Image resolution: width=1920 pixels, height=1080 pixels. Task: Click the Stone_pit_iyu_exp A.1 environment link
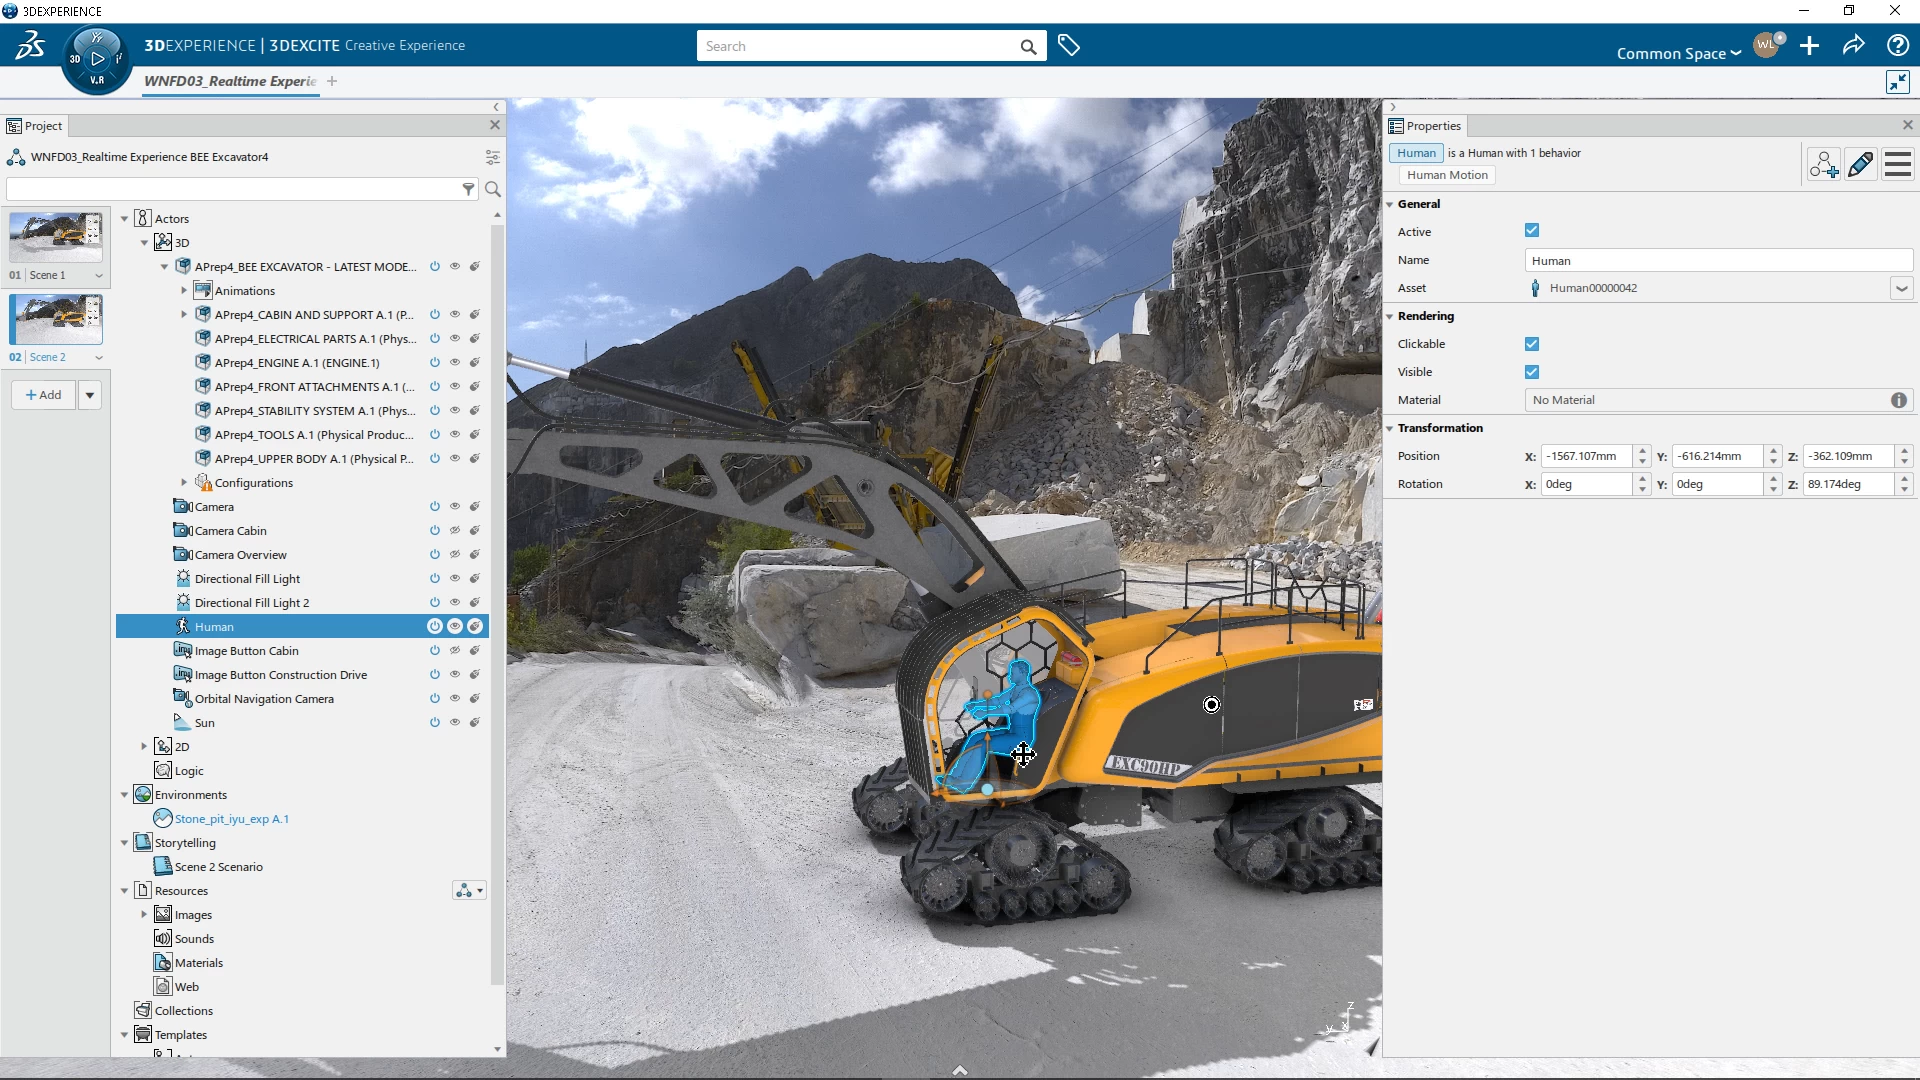click(231, 818)
